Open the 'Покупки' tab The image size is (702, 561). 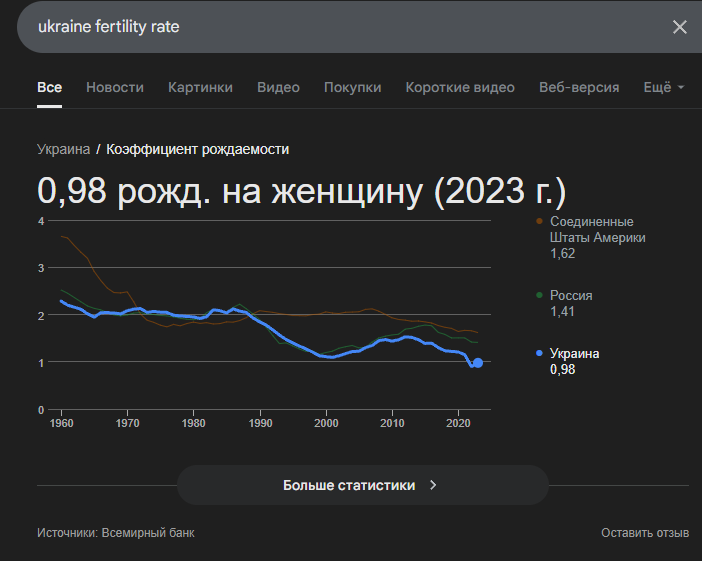[x=352, y=87]
